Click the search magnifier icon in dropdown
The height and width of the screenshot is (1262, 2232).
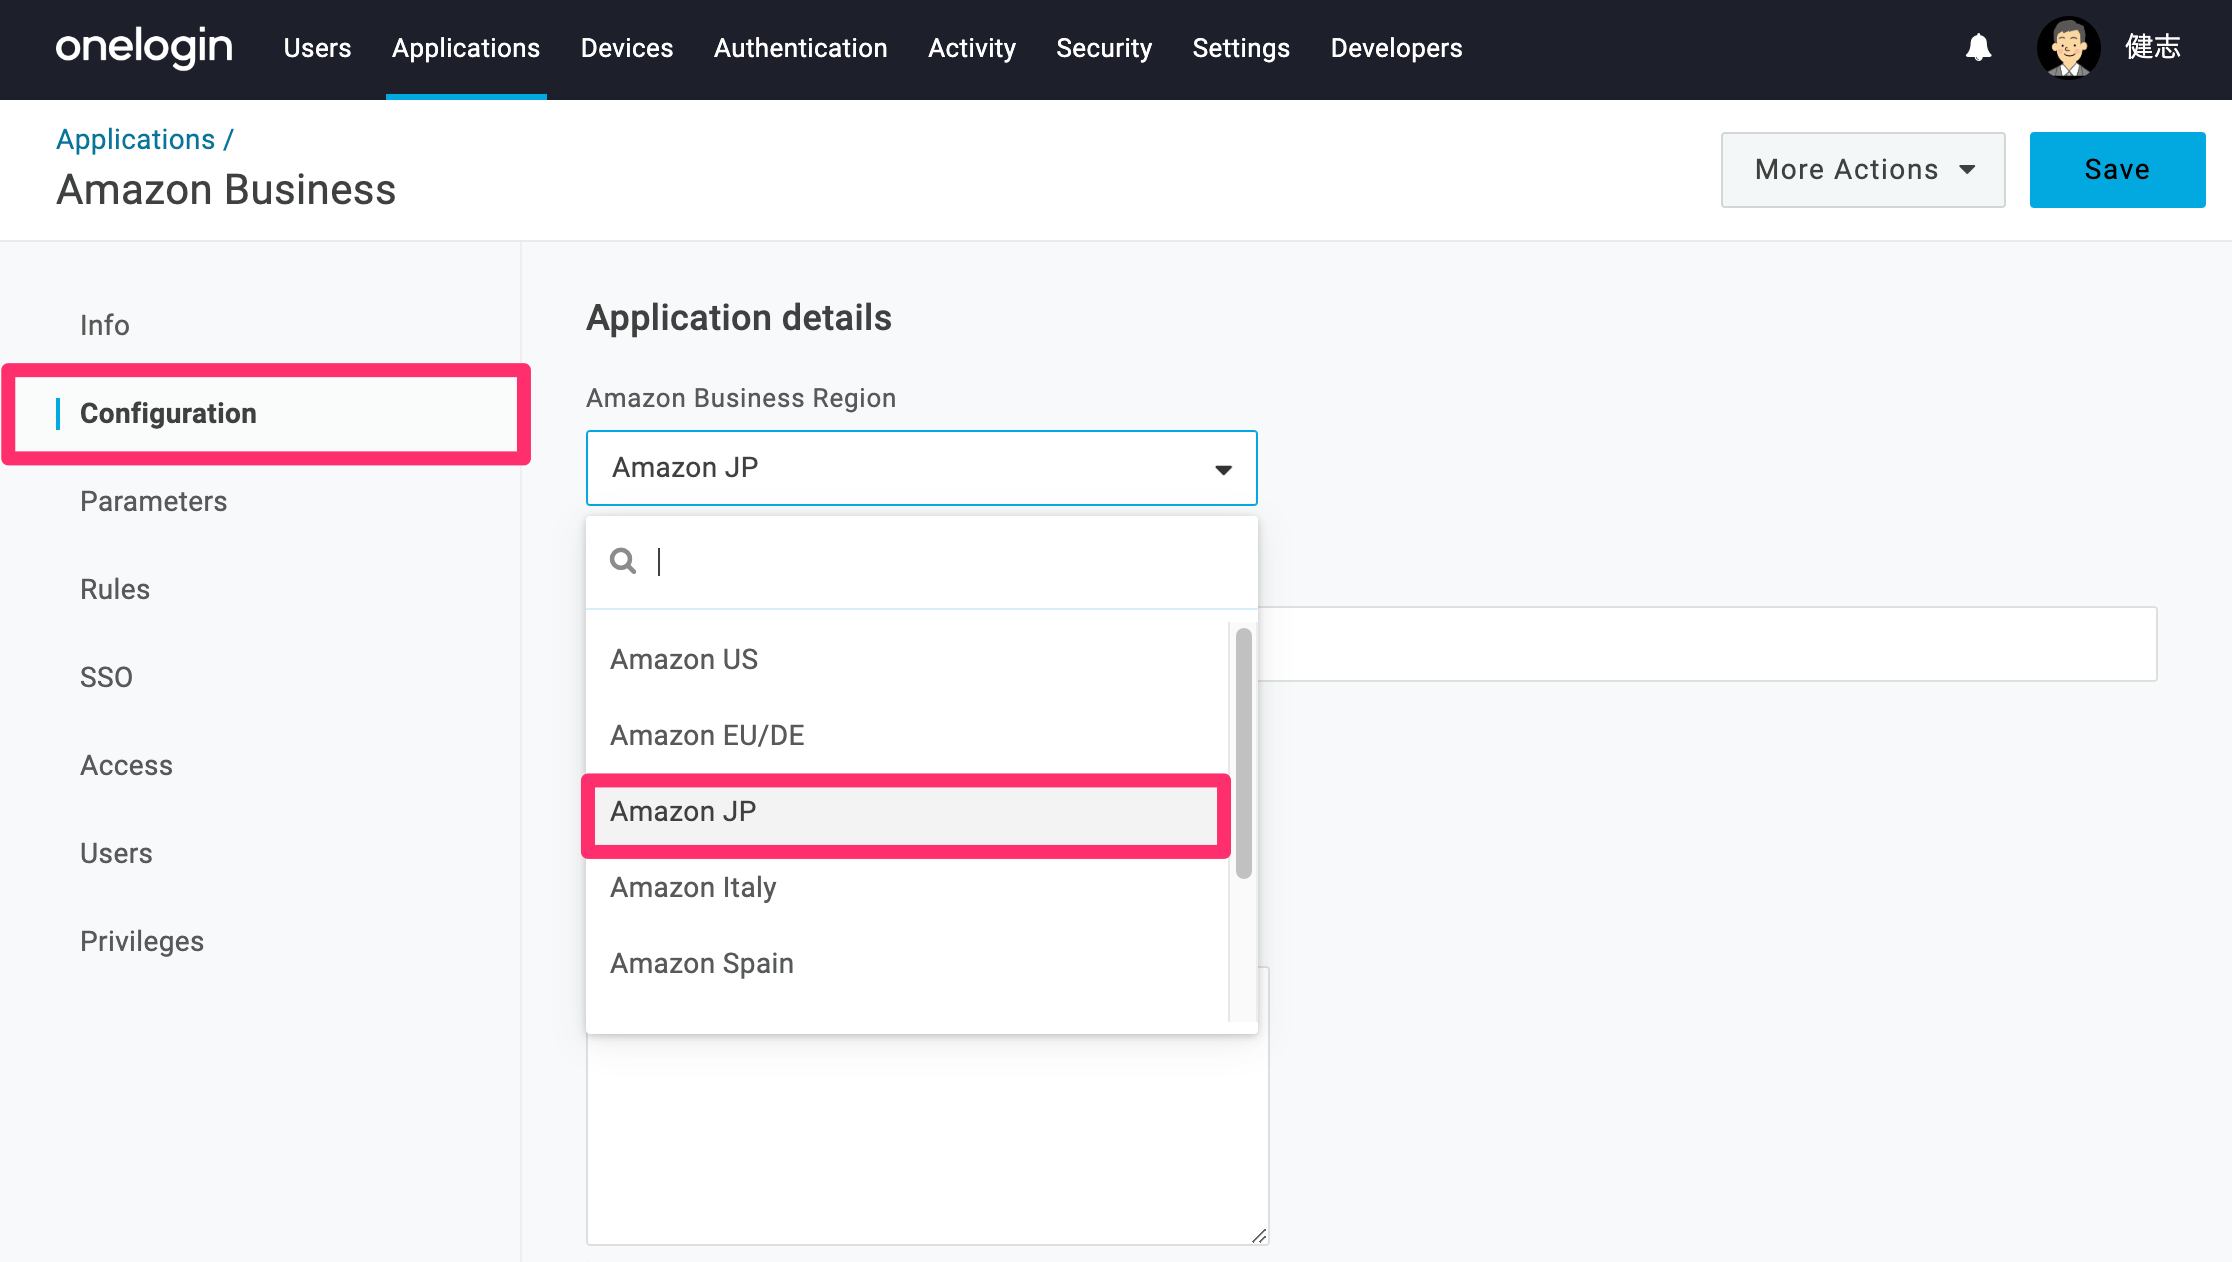(623, 561)
